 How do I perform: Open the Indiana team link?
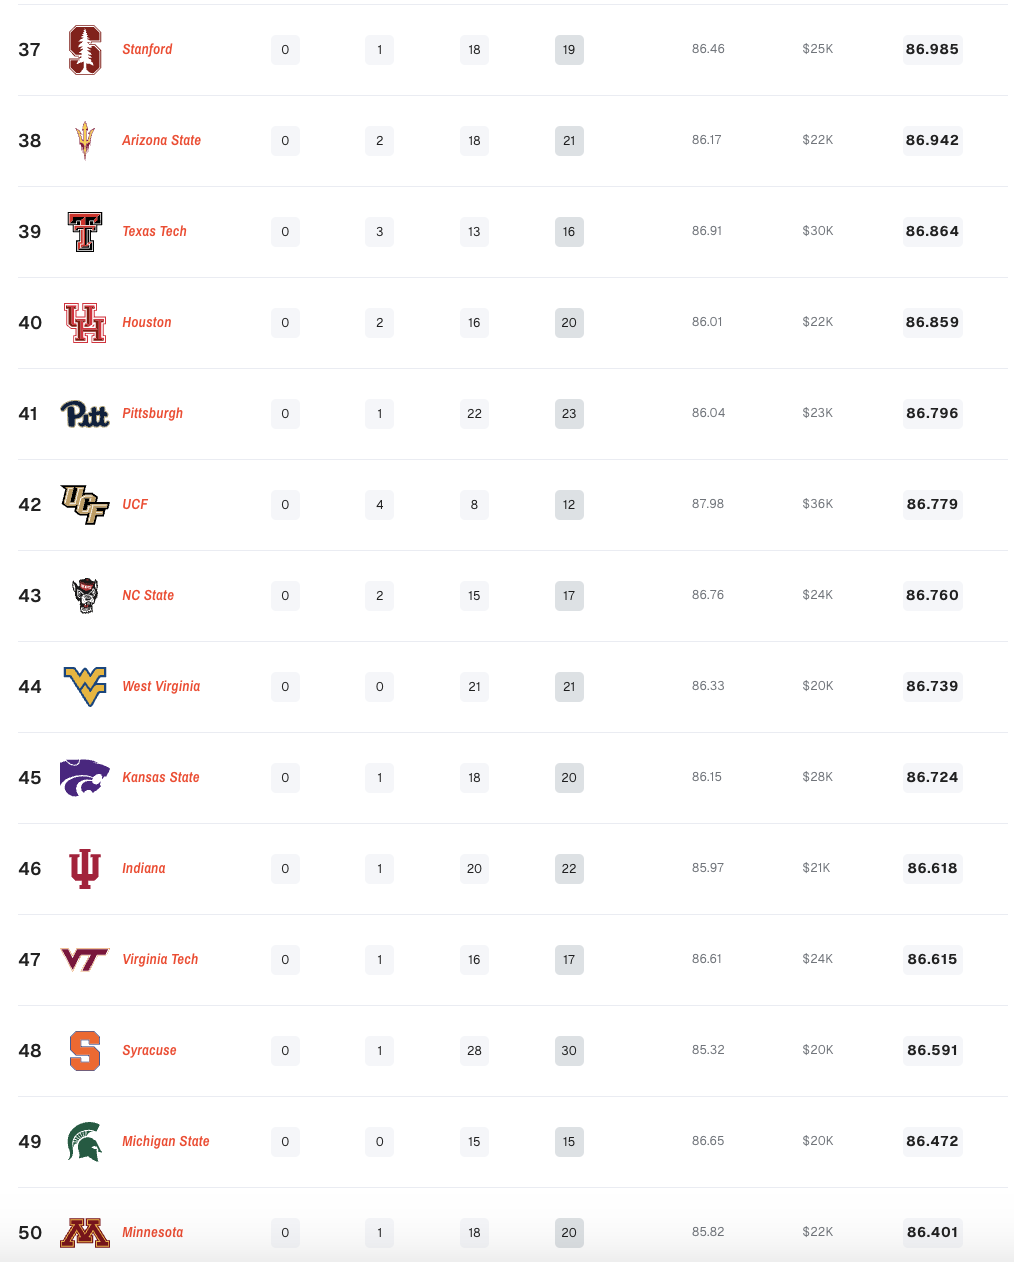tap(144, 869)
